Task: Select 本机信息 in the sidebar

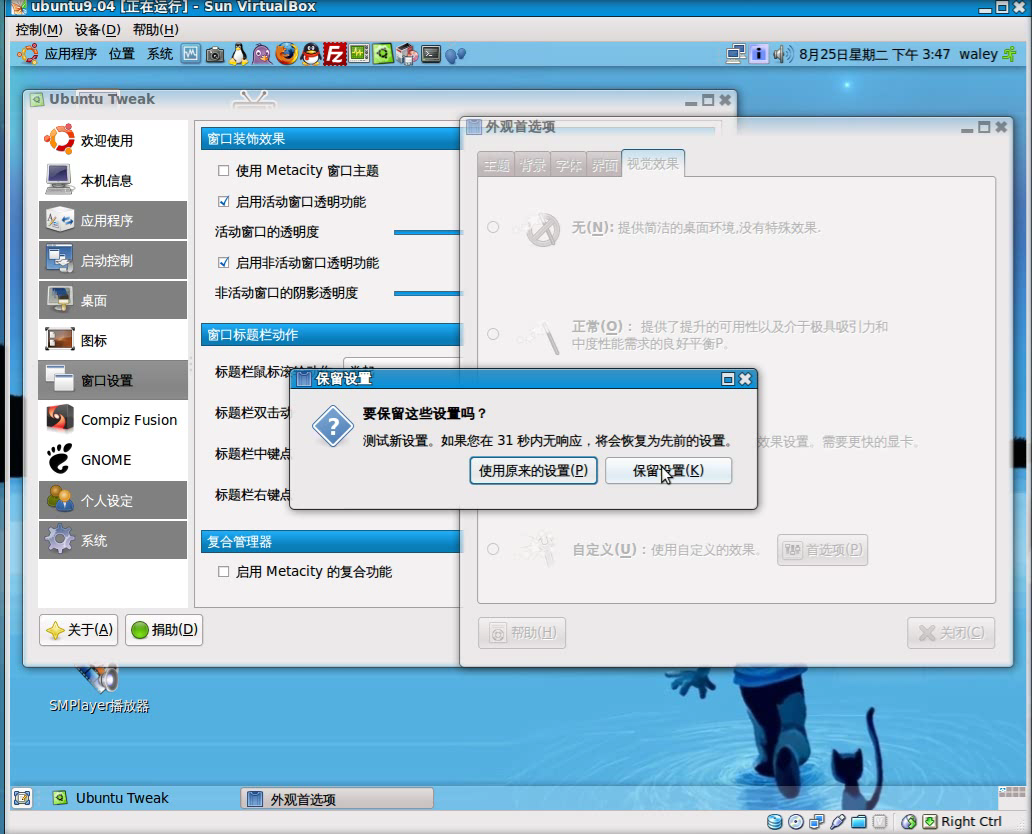Action: 113,180
